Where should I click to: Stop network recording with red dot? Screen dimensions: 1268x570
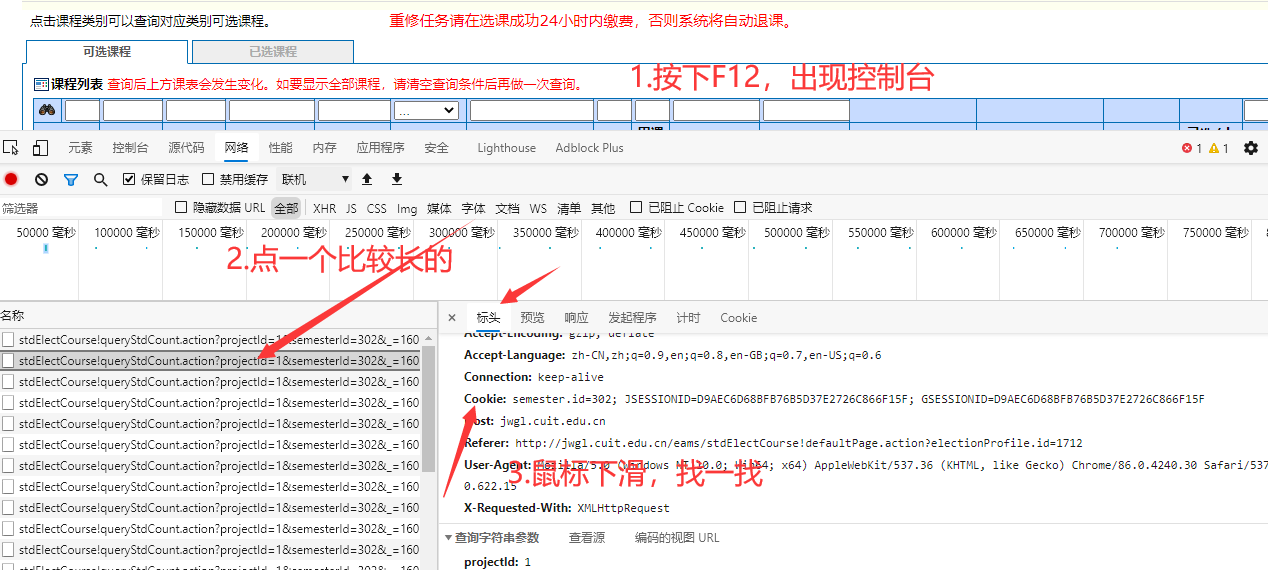[x=11, y=179]
